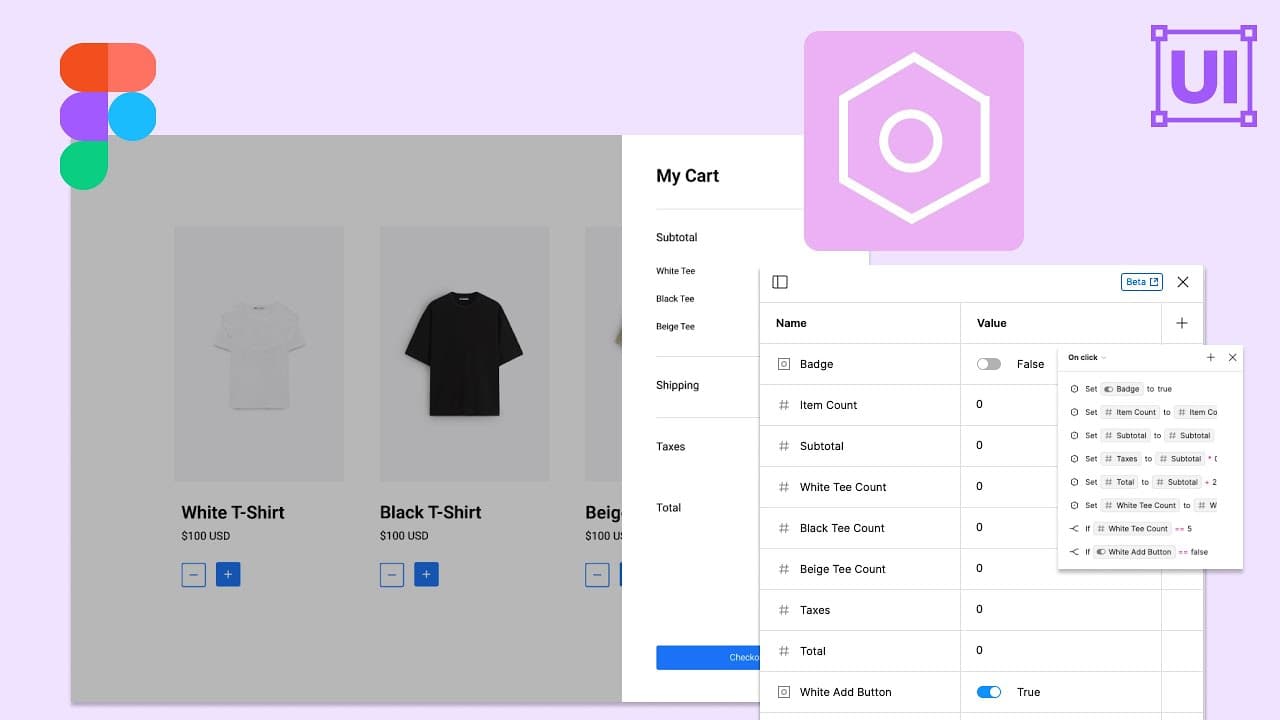1280x720 pixels.
Task: Click the conditional icon for If White Add Button
Action: pyautogui.click(x=1074, y=552)
